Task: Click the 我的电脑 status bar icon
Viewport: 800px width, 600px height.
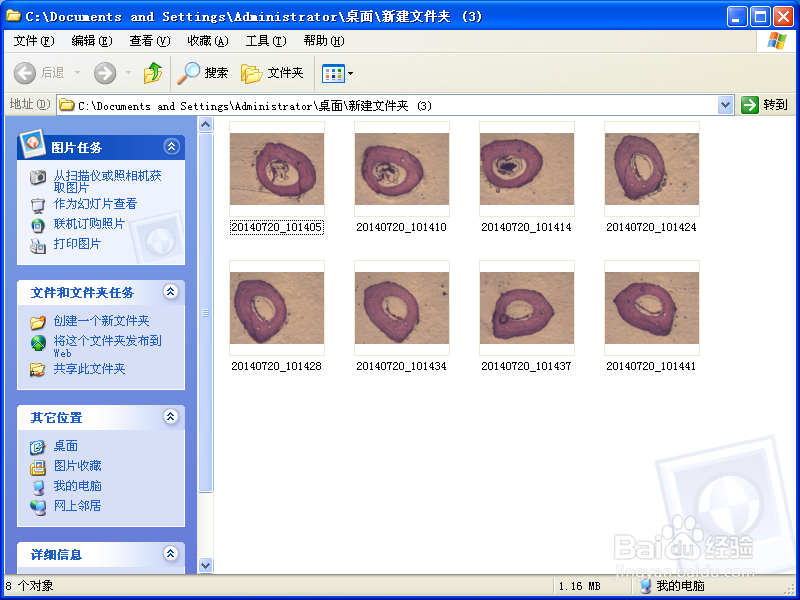Action: [x=645, y=586]
